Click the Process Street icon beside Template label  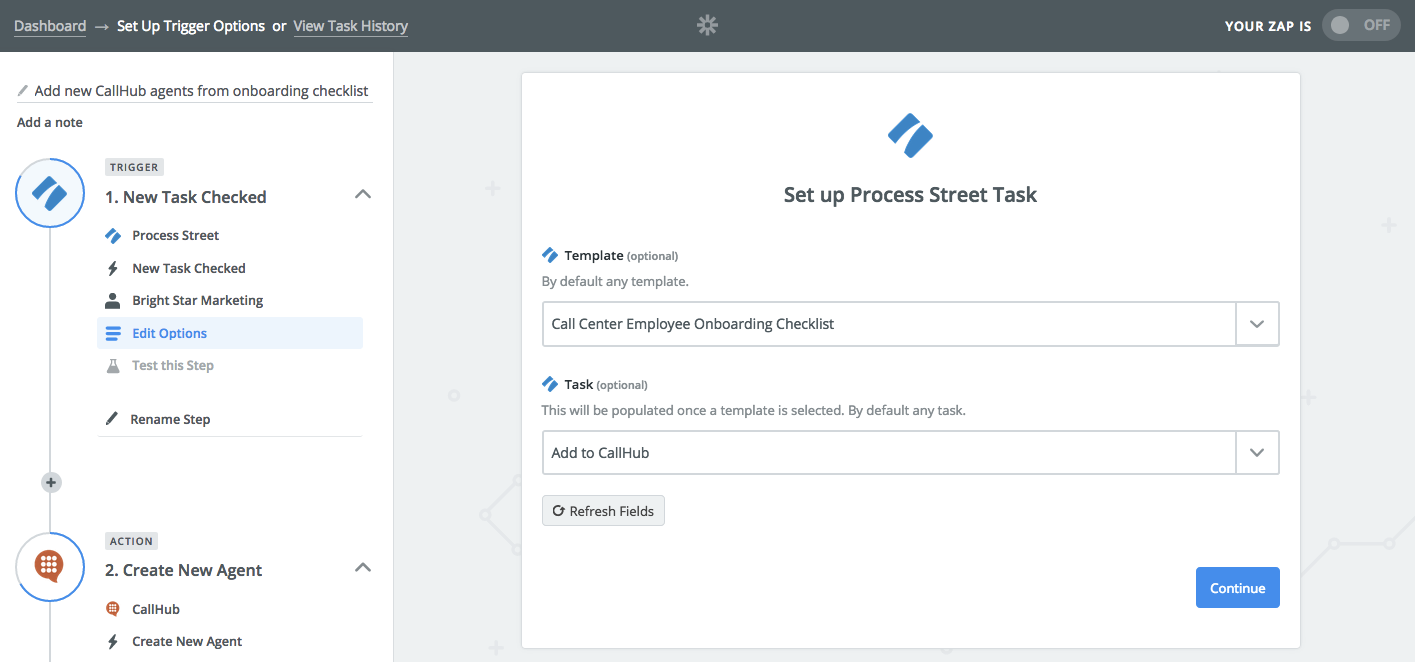click(x=550, y=255)
